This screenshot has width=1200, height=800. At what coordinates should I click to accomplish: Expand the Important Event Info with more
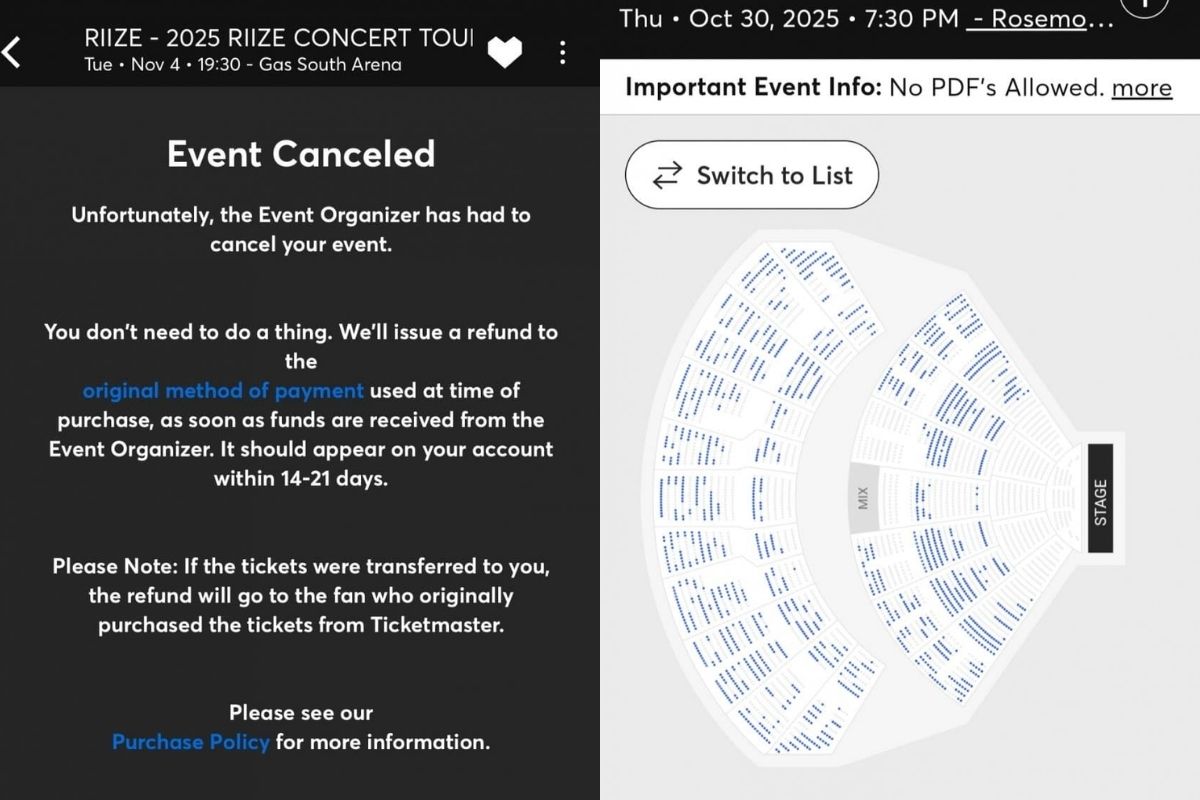click(1142, 88)
